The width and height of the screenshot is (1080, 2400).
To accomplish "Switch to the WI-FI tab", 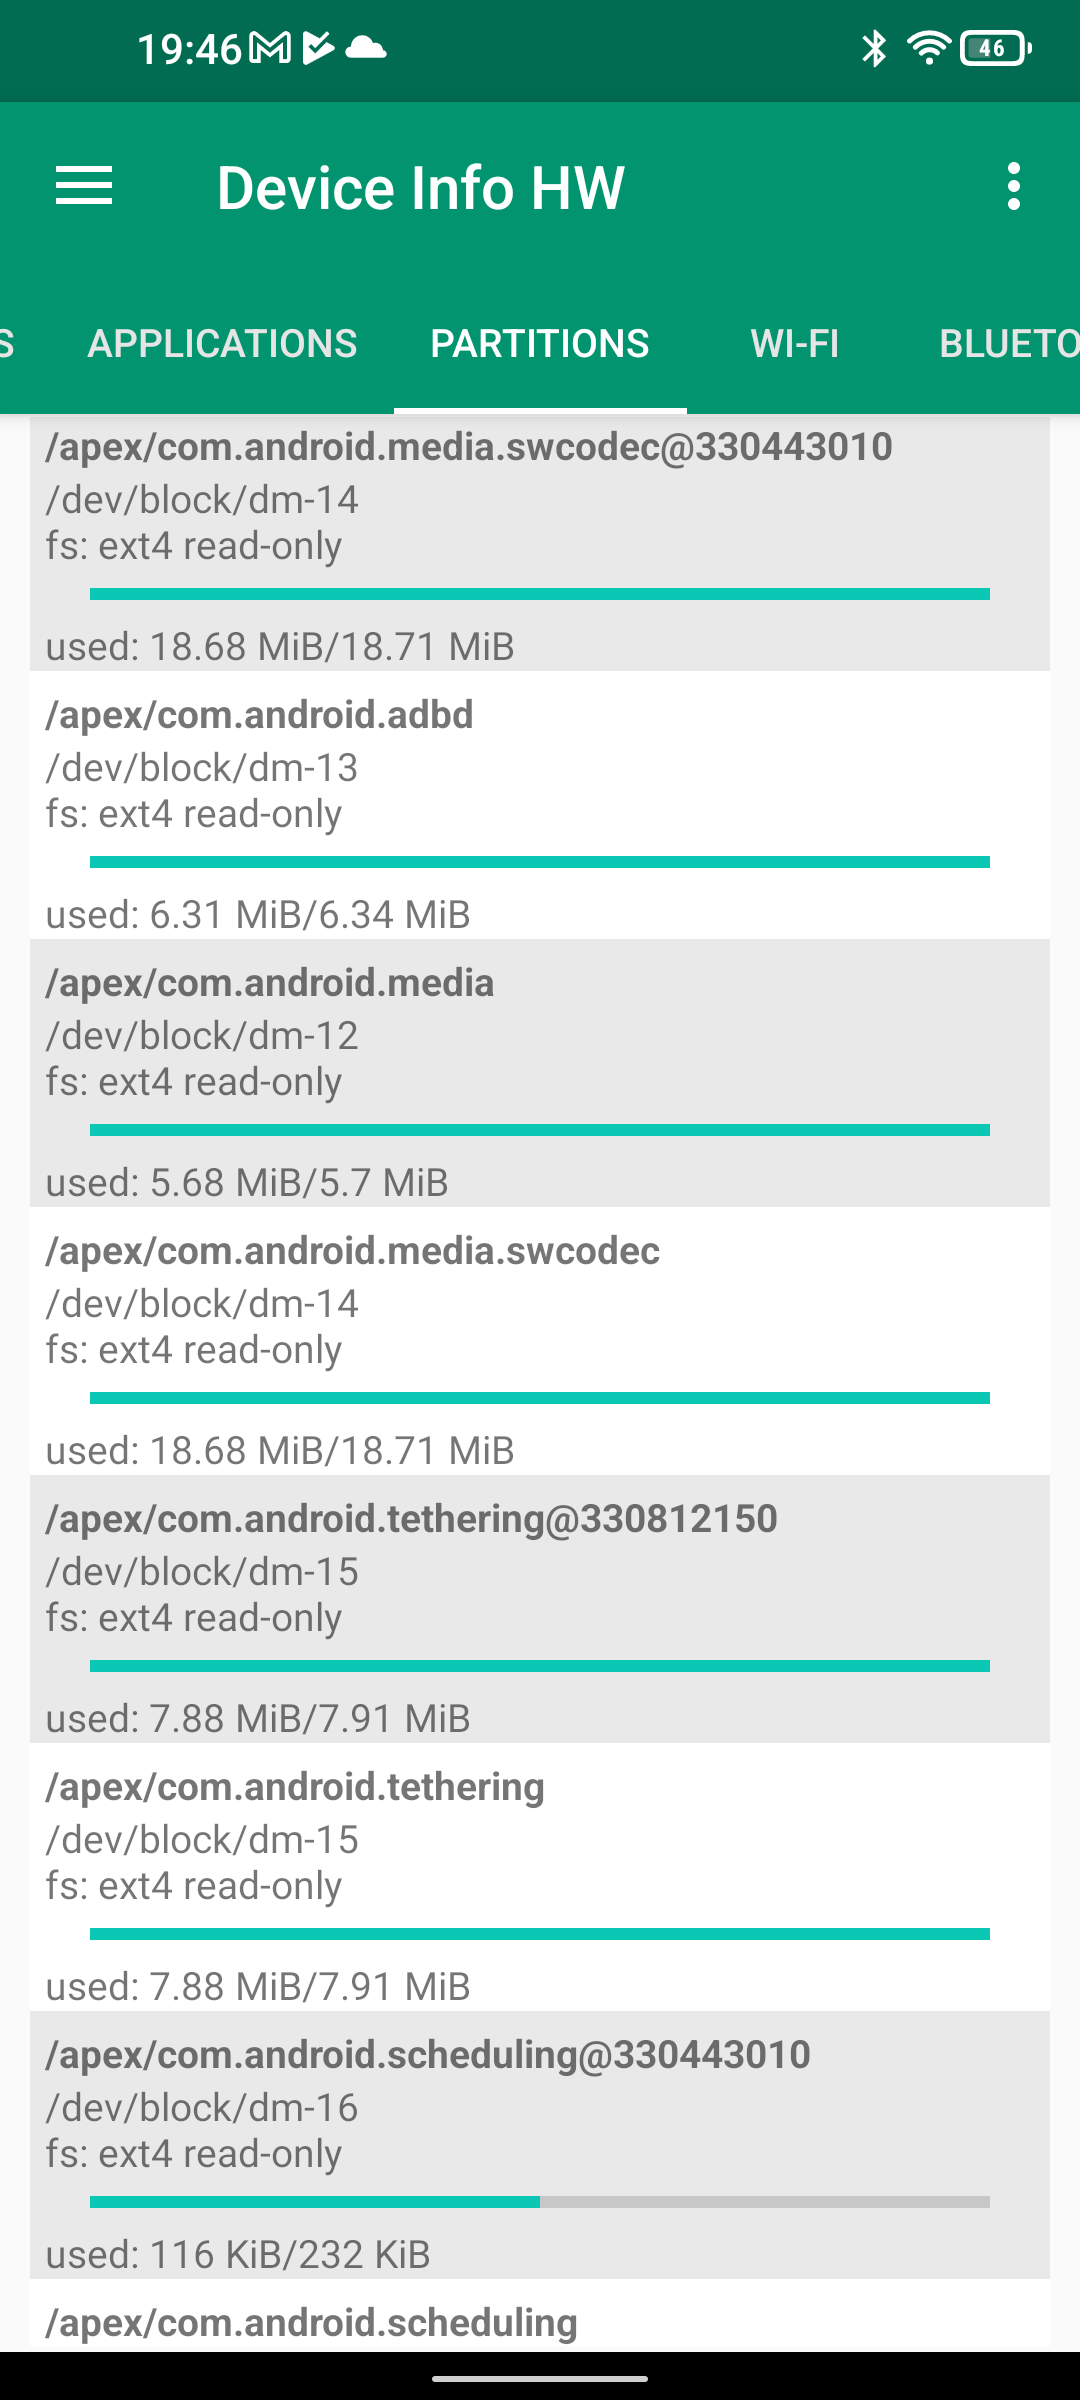I will (795, 344).
